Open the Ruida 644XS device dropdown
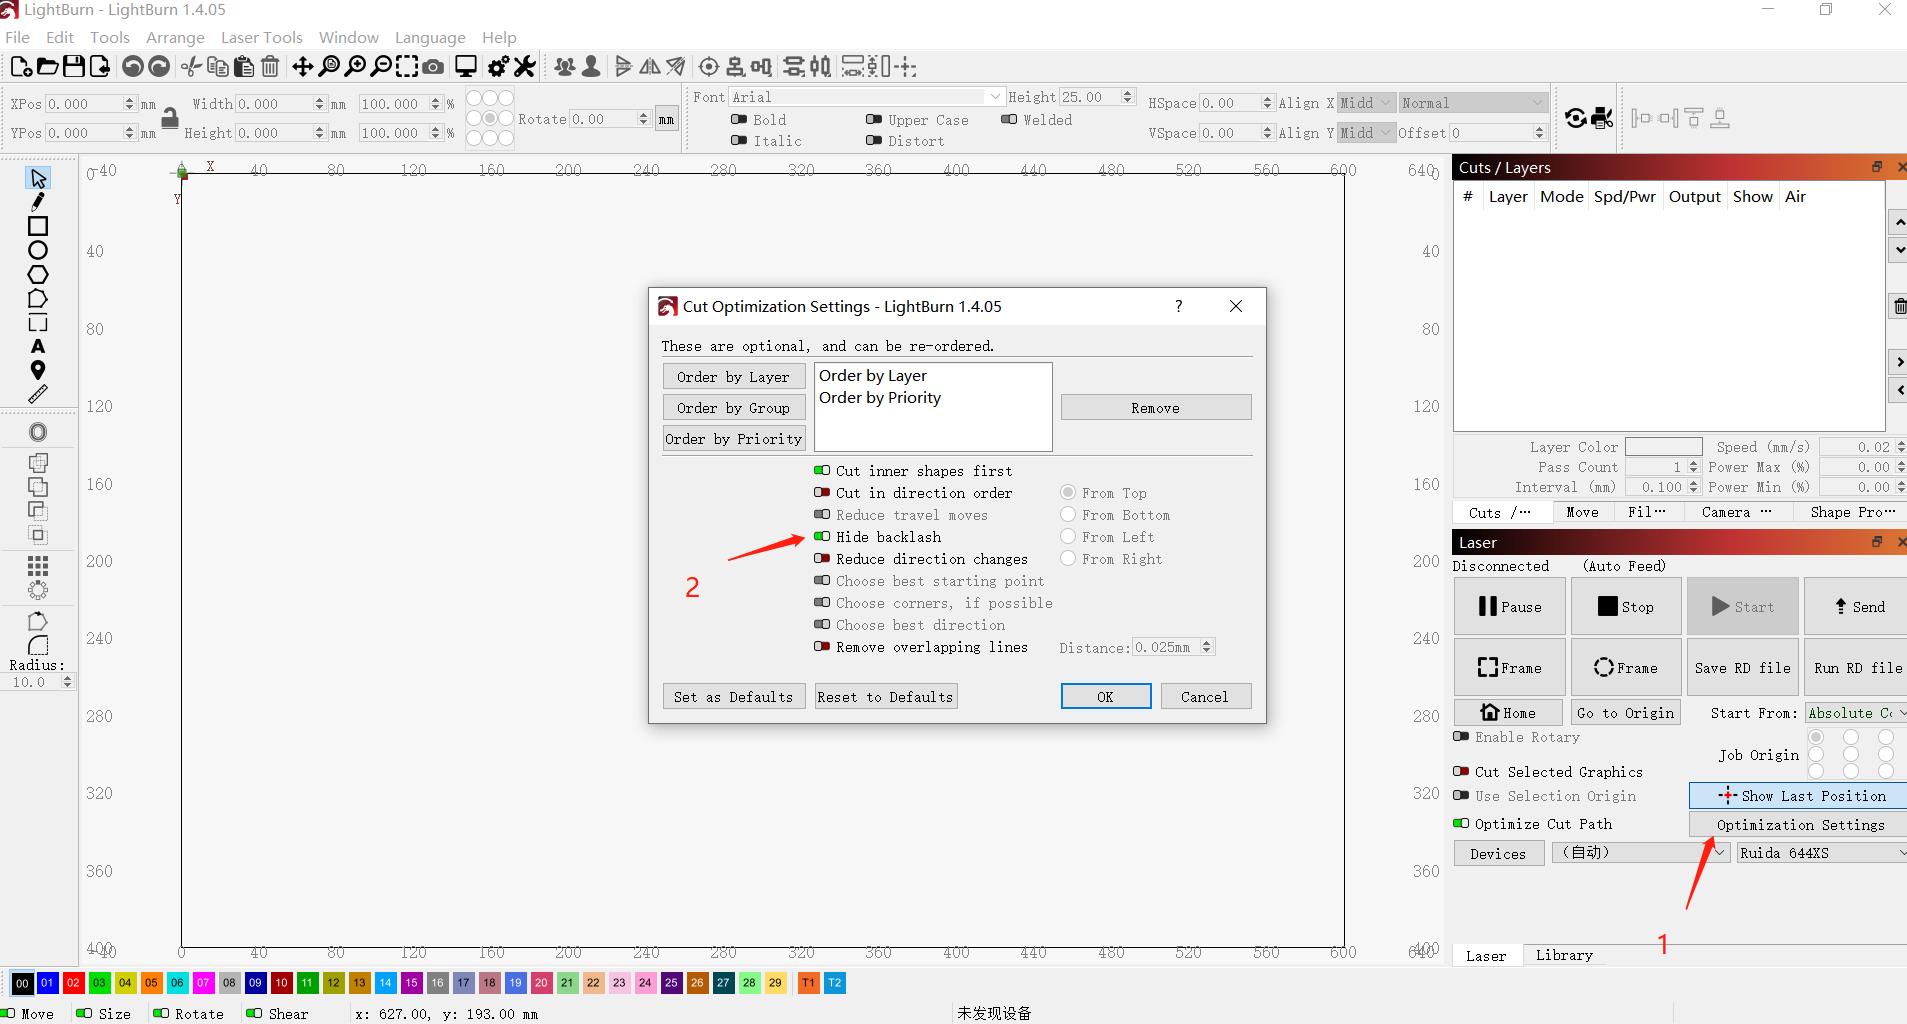 tap(1822, 853)
